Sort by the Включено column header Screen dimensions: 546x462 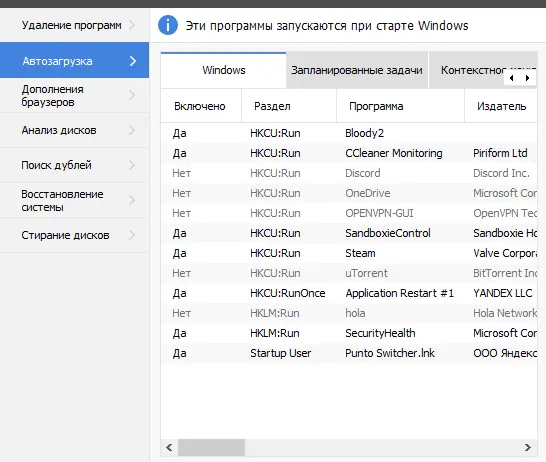pyautogui.click(x=201, y=106)
